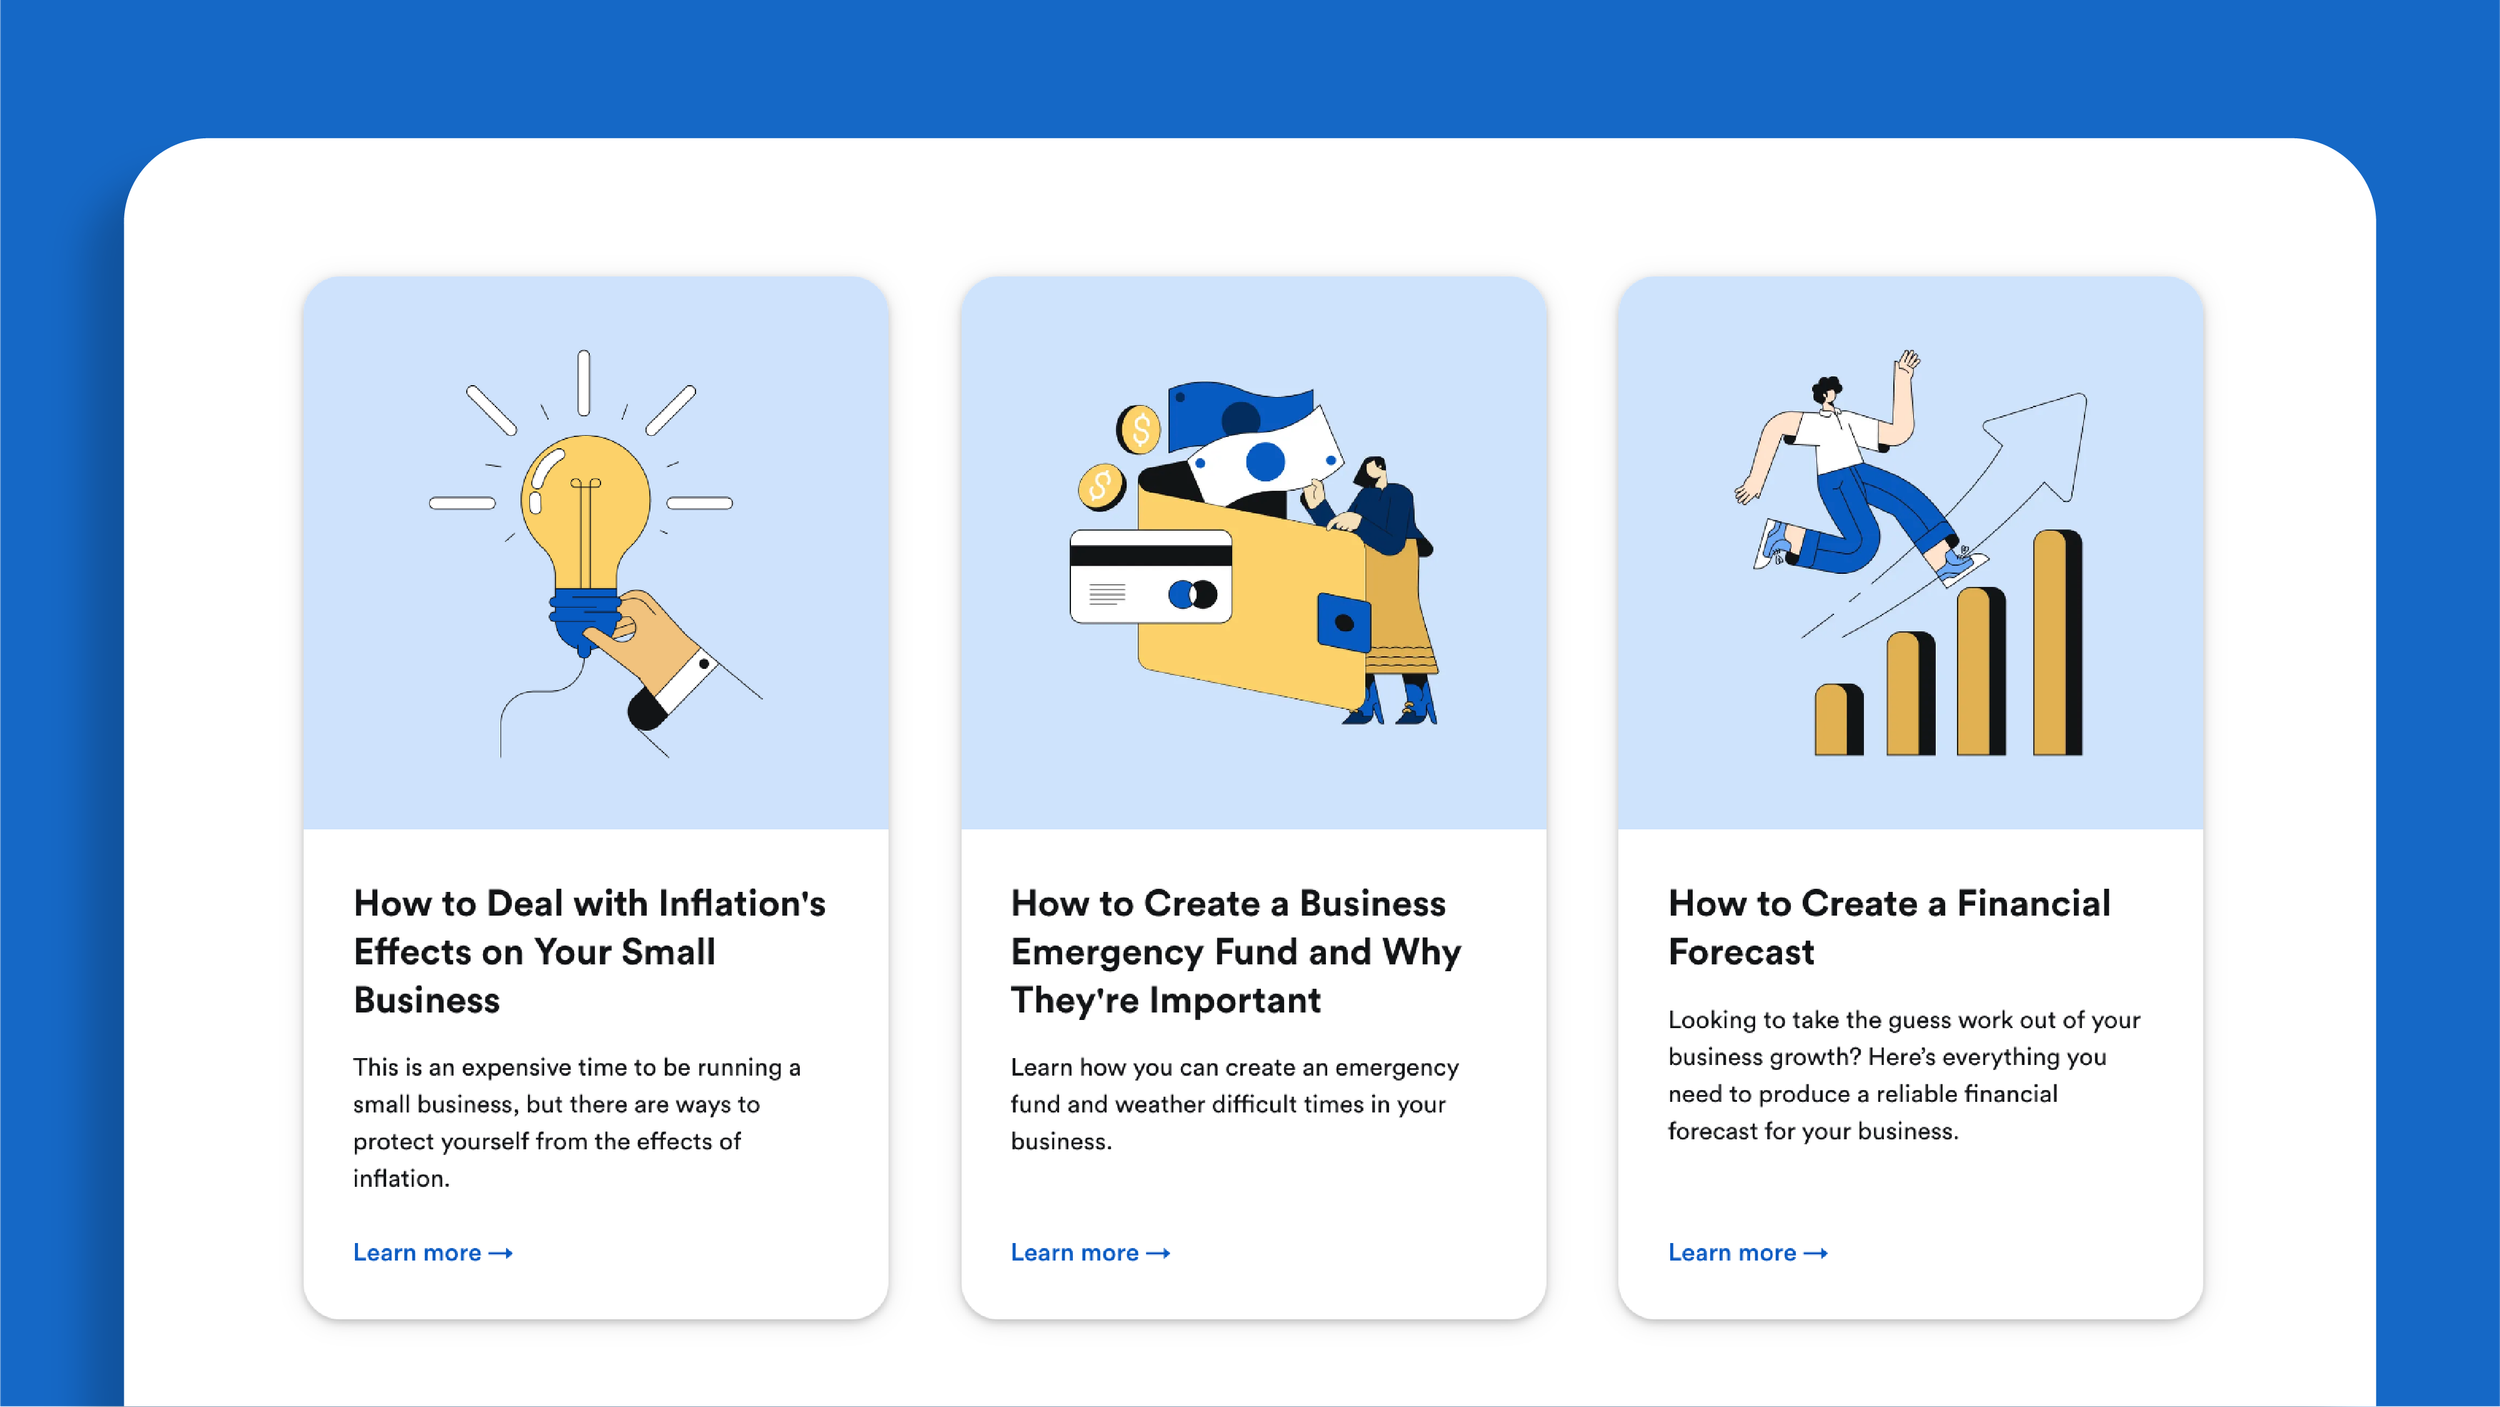Click arrow icon next to inflation Learn more
The width and height of the screenshot is (2500, 1407).
(501, 1253)
